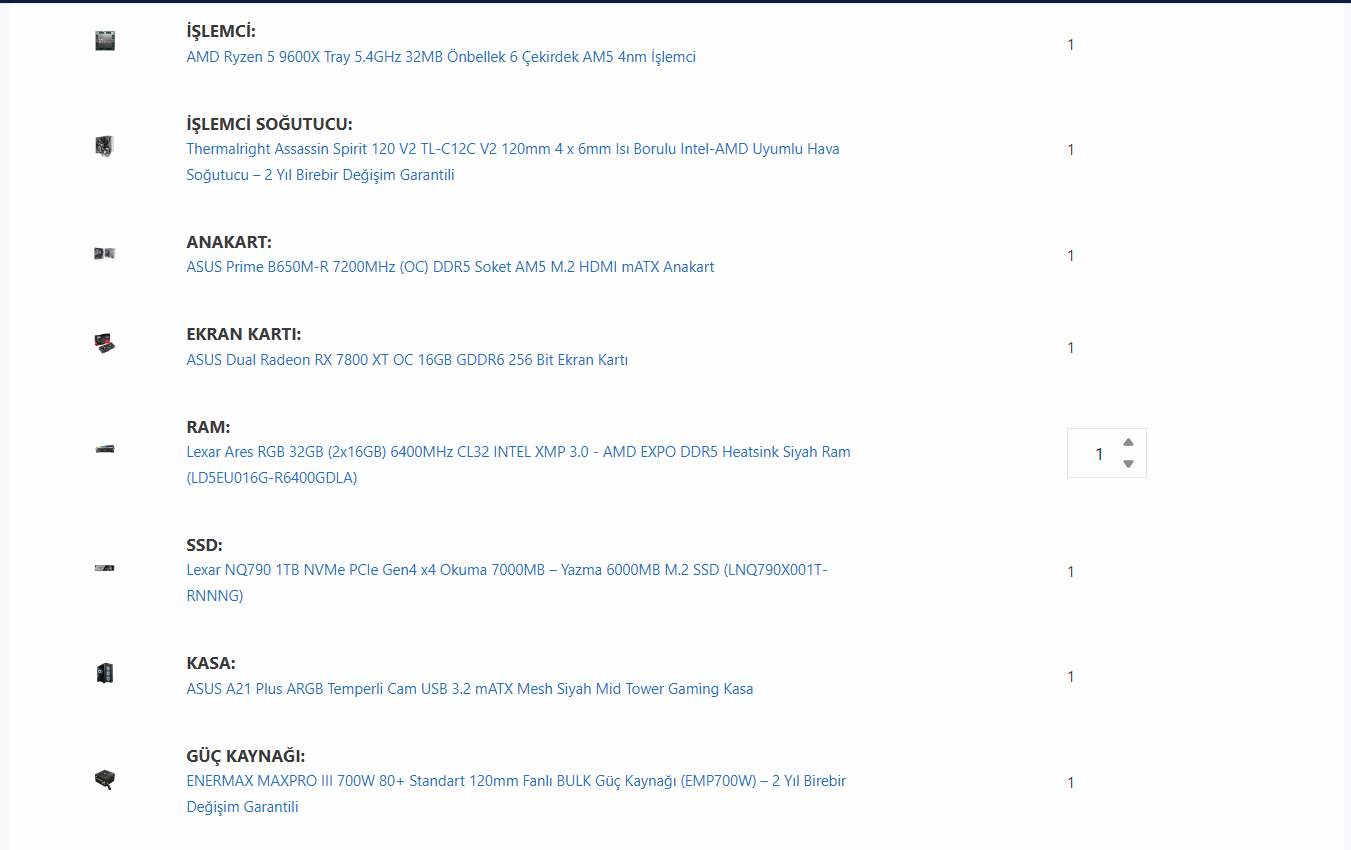Click the GÜÇ KAYNAĞI: category heading
The height and width of the screenshot is (850, 1351).
coord(246,756)
